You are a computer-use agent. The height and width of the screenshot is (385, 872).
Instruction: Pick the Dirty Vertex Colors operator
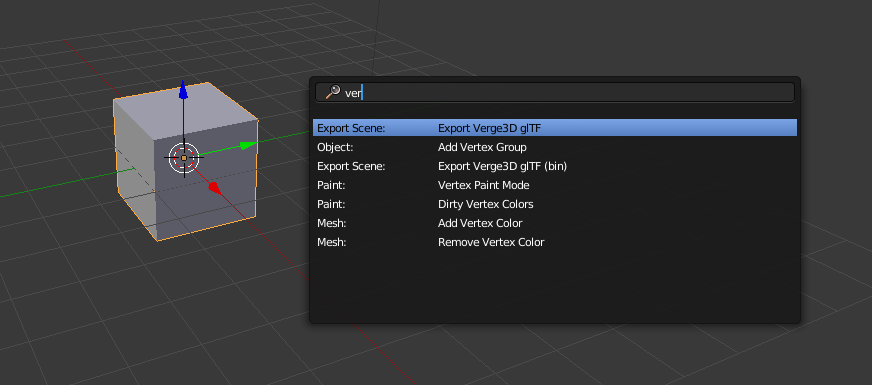554,204
